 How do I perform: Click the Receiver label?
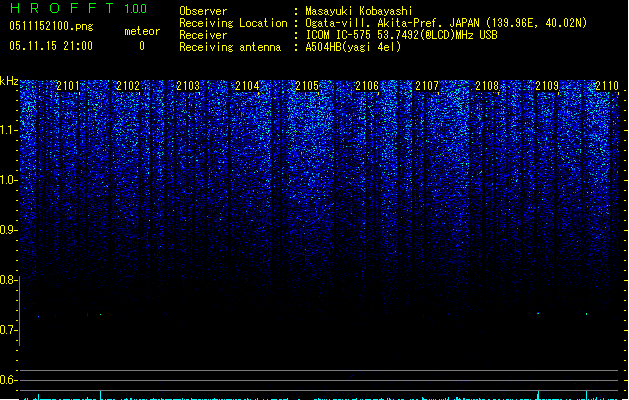tap(203, 35)
